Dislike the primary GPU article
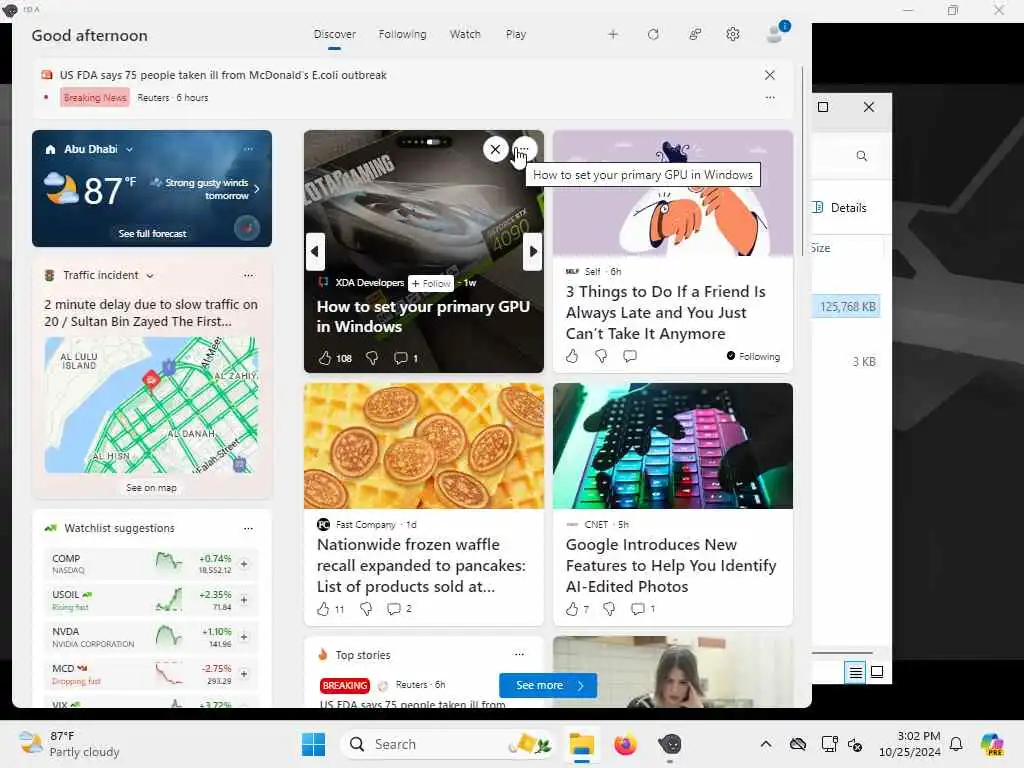This screenshot has height=768, width=1024. click(372, 358)
